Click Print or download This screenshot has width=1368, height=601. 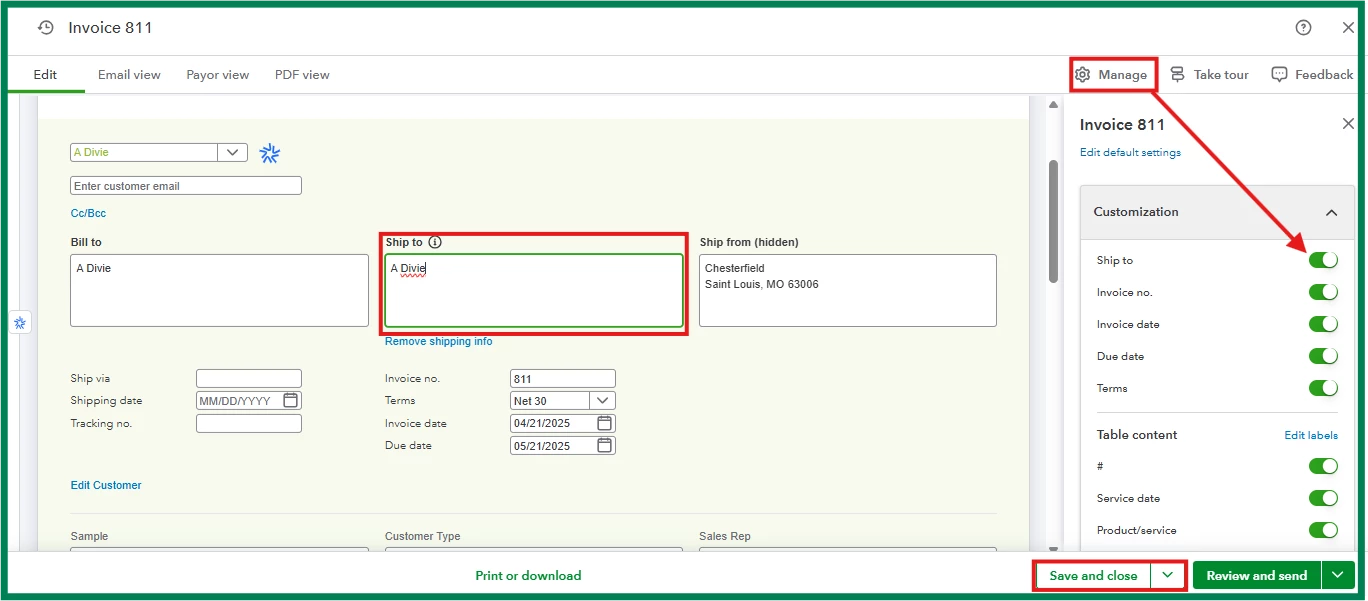[528, 575]
